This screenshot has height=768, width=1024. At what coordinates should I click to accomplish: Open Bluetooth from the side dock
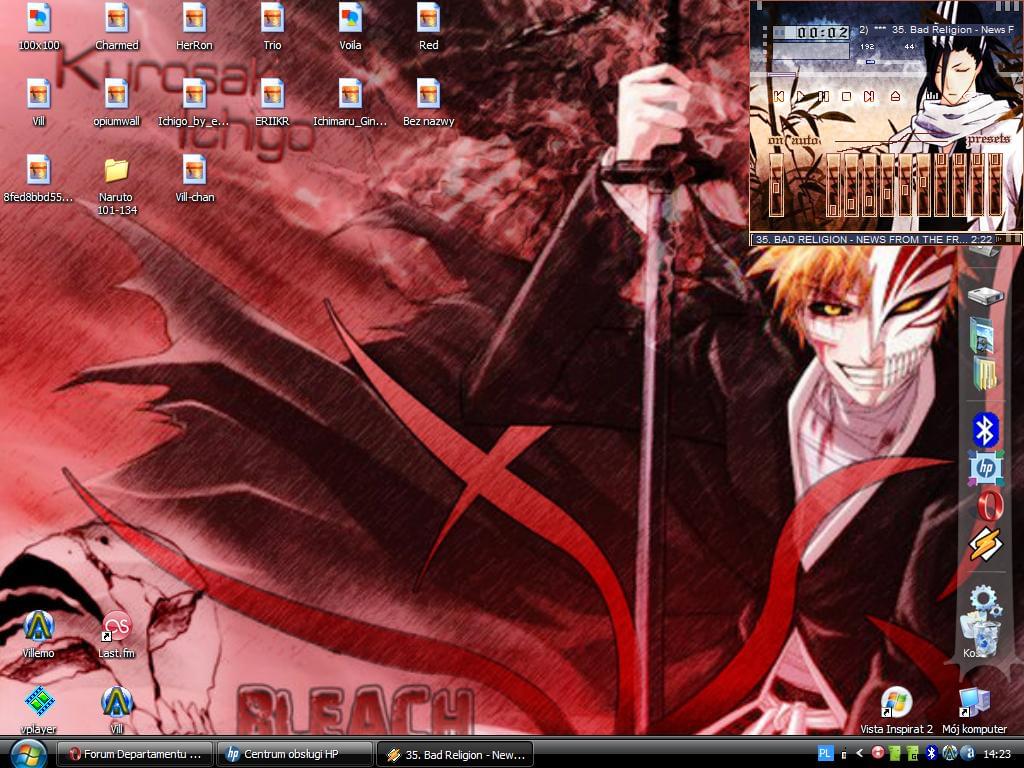[985, 430]
